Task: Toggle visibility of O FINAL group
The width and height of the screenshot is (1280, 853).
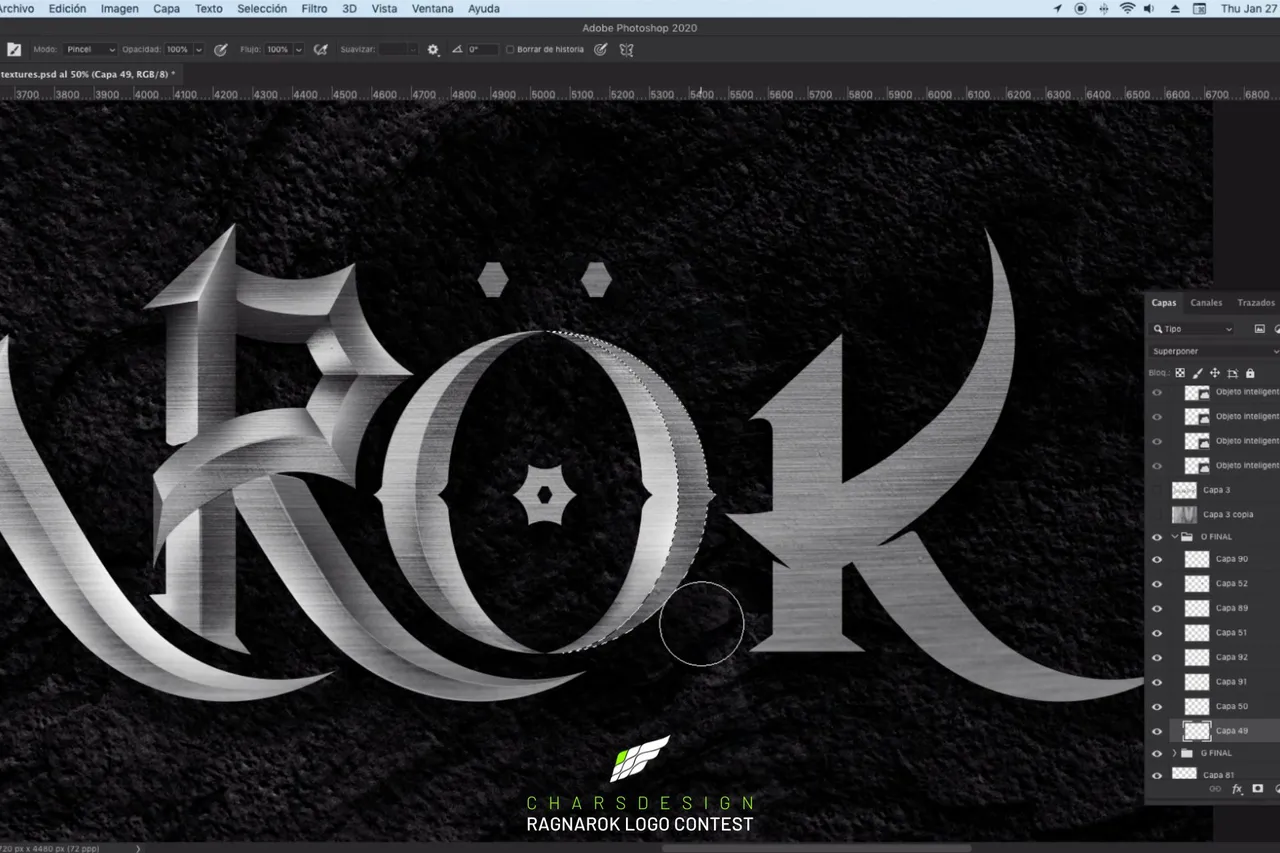Action: [1157, 537]
